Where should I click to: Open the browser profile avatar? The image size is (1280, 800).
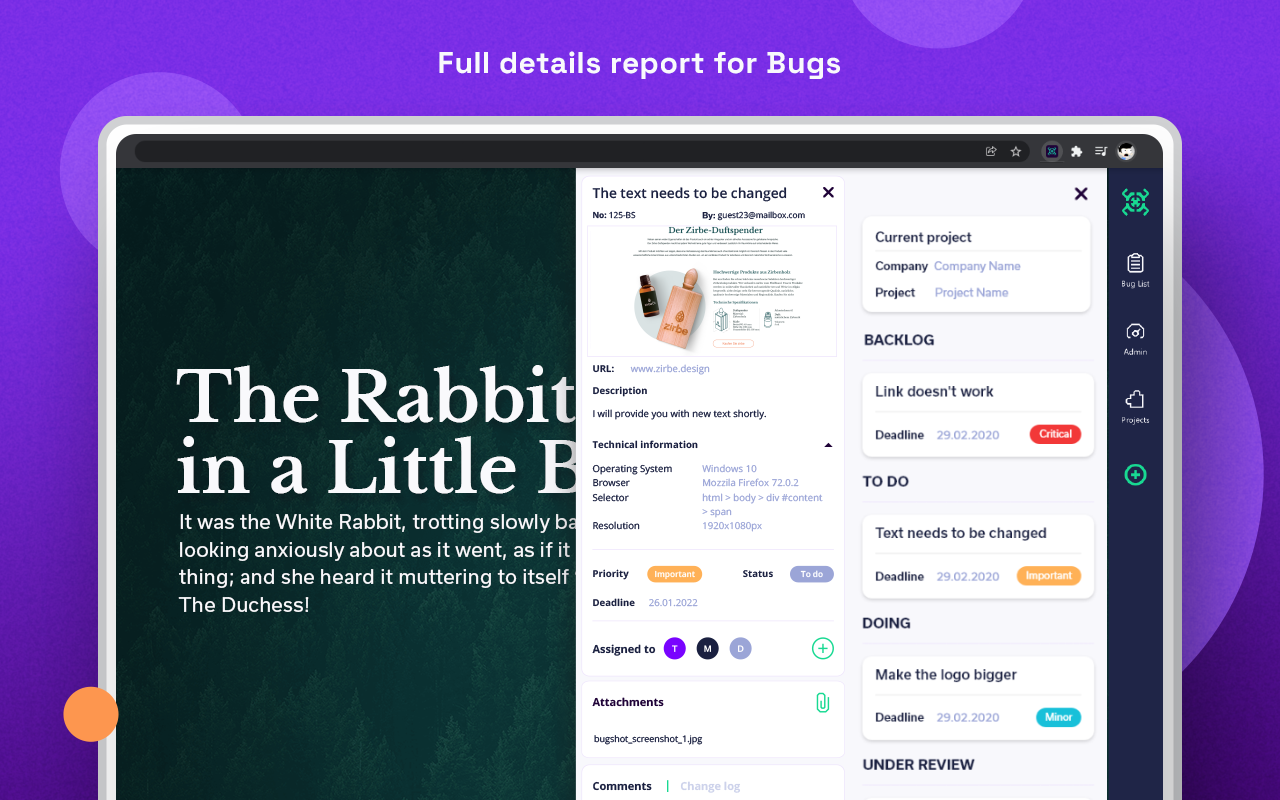click(1126, 152)
